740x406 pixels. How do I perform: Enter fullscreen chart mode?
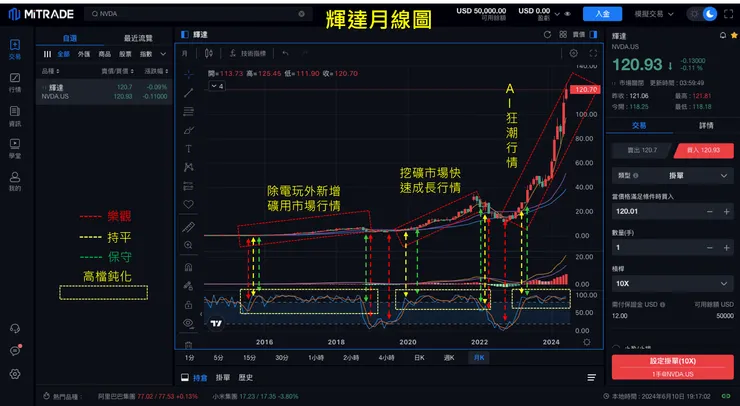pyautogui.click(x=593, y=53)
